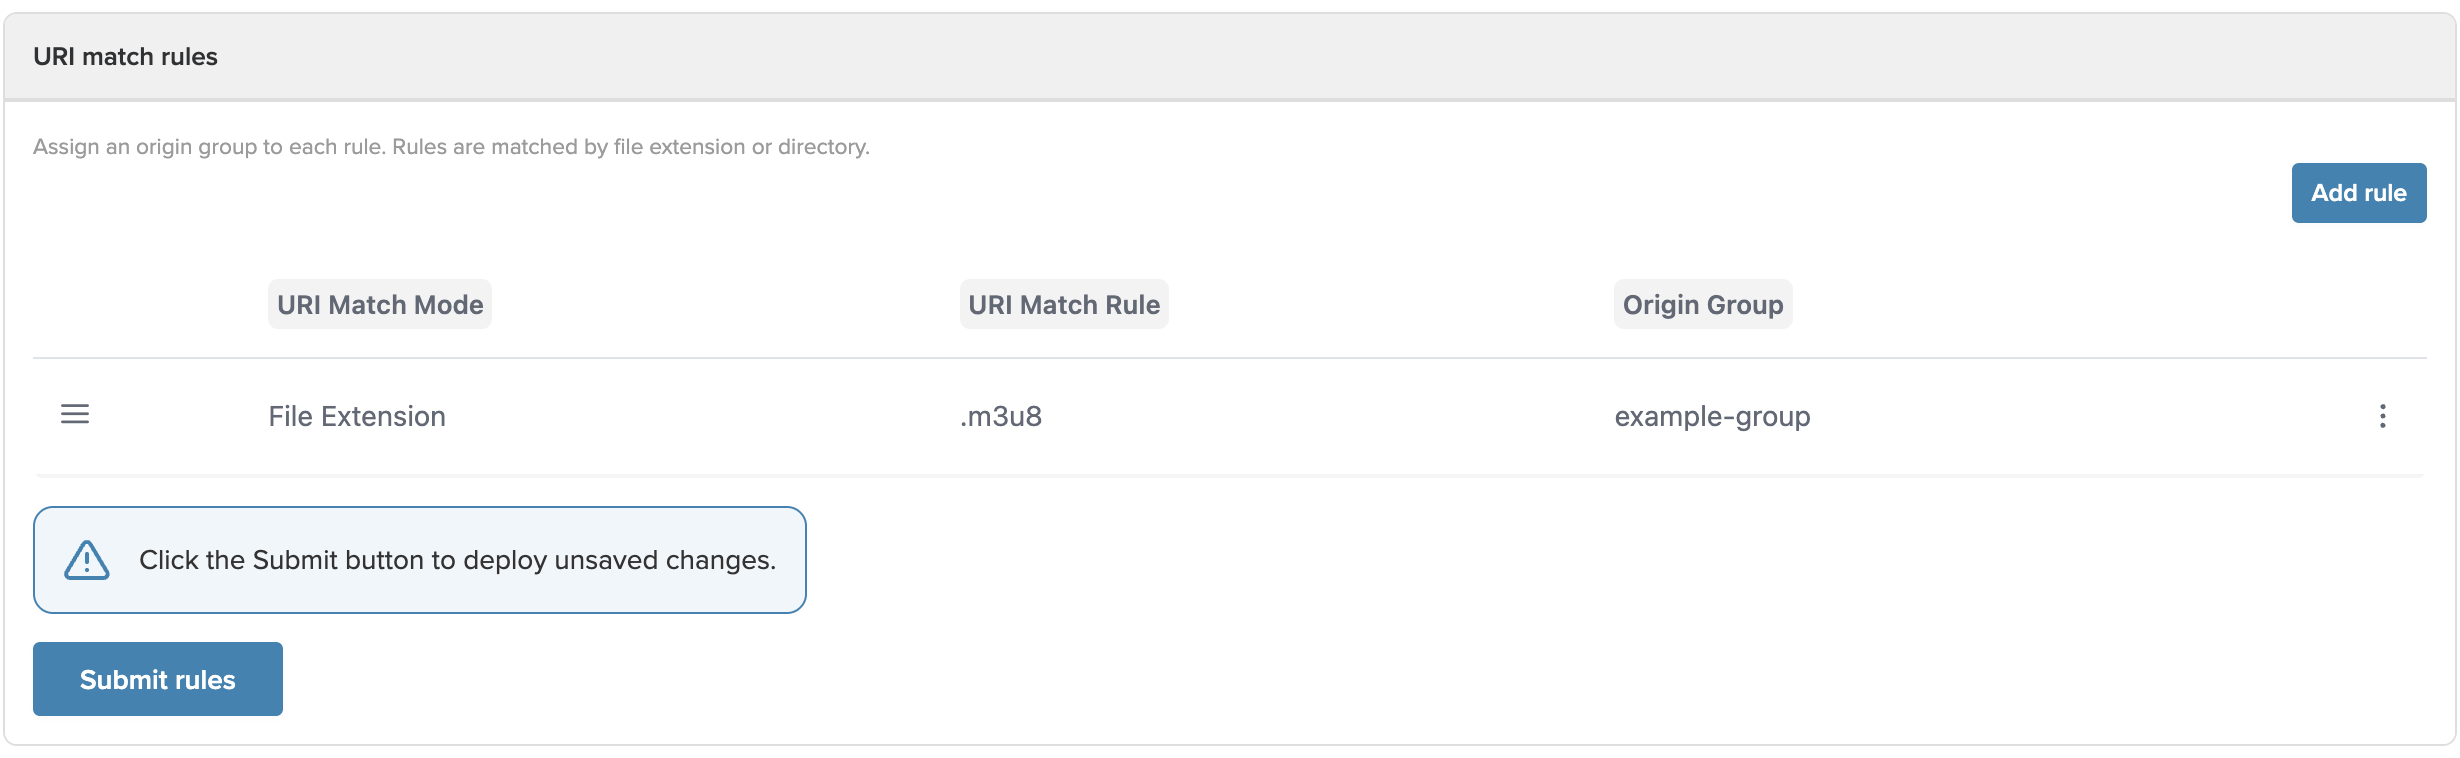Click the word "rules" on the Submit button
Viewport: 2460px width, 758px height.
[206, 680]
